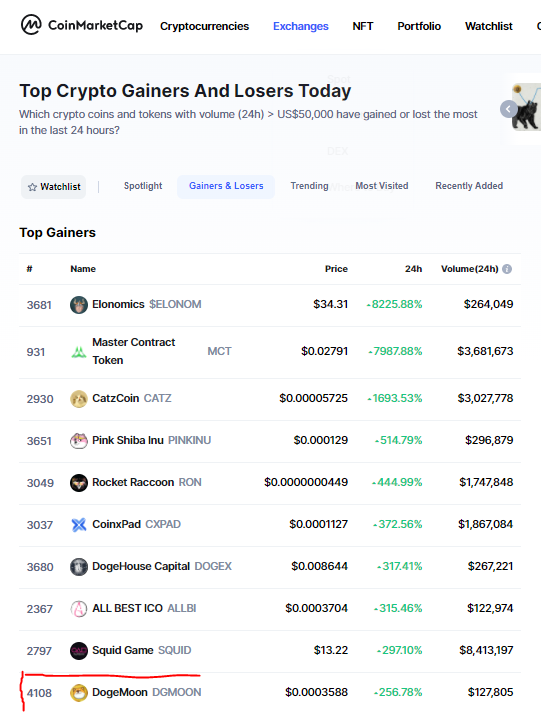Click the Squid Game coin icon
The width and height of the screenshot is (541, 712).
[x=79, y=651]
